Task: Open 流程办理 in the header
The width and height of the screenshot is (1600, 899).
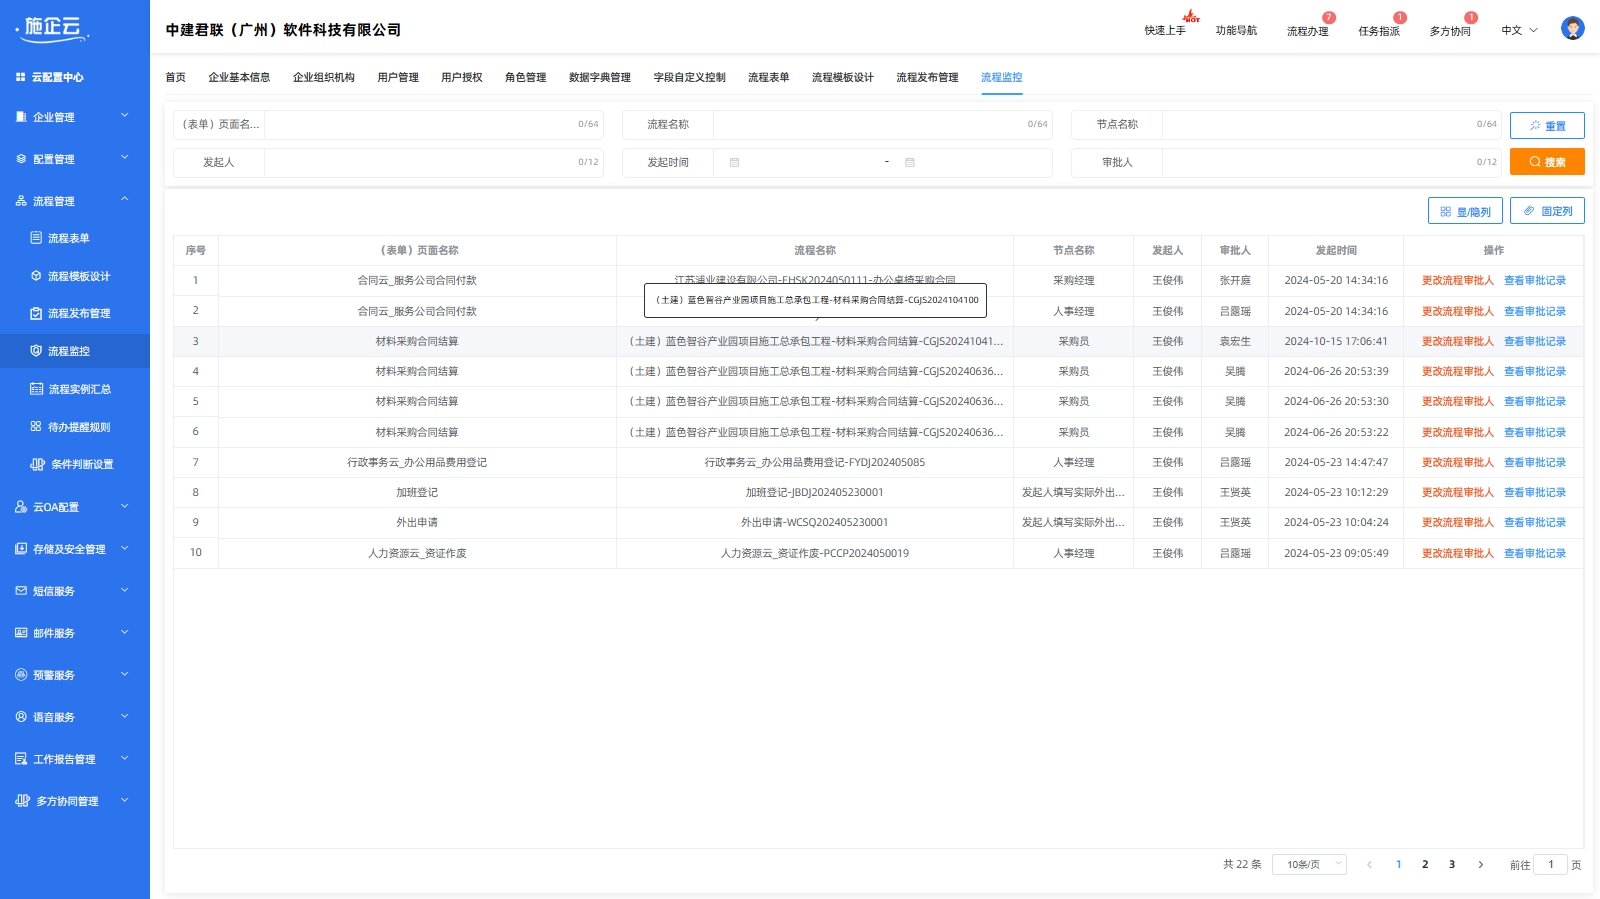Action: click(x=1307, y=31)
